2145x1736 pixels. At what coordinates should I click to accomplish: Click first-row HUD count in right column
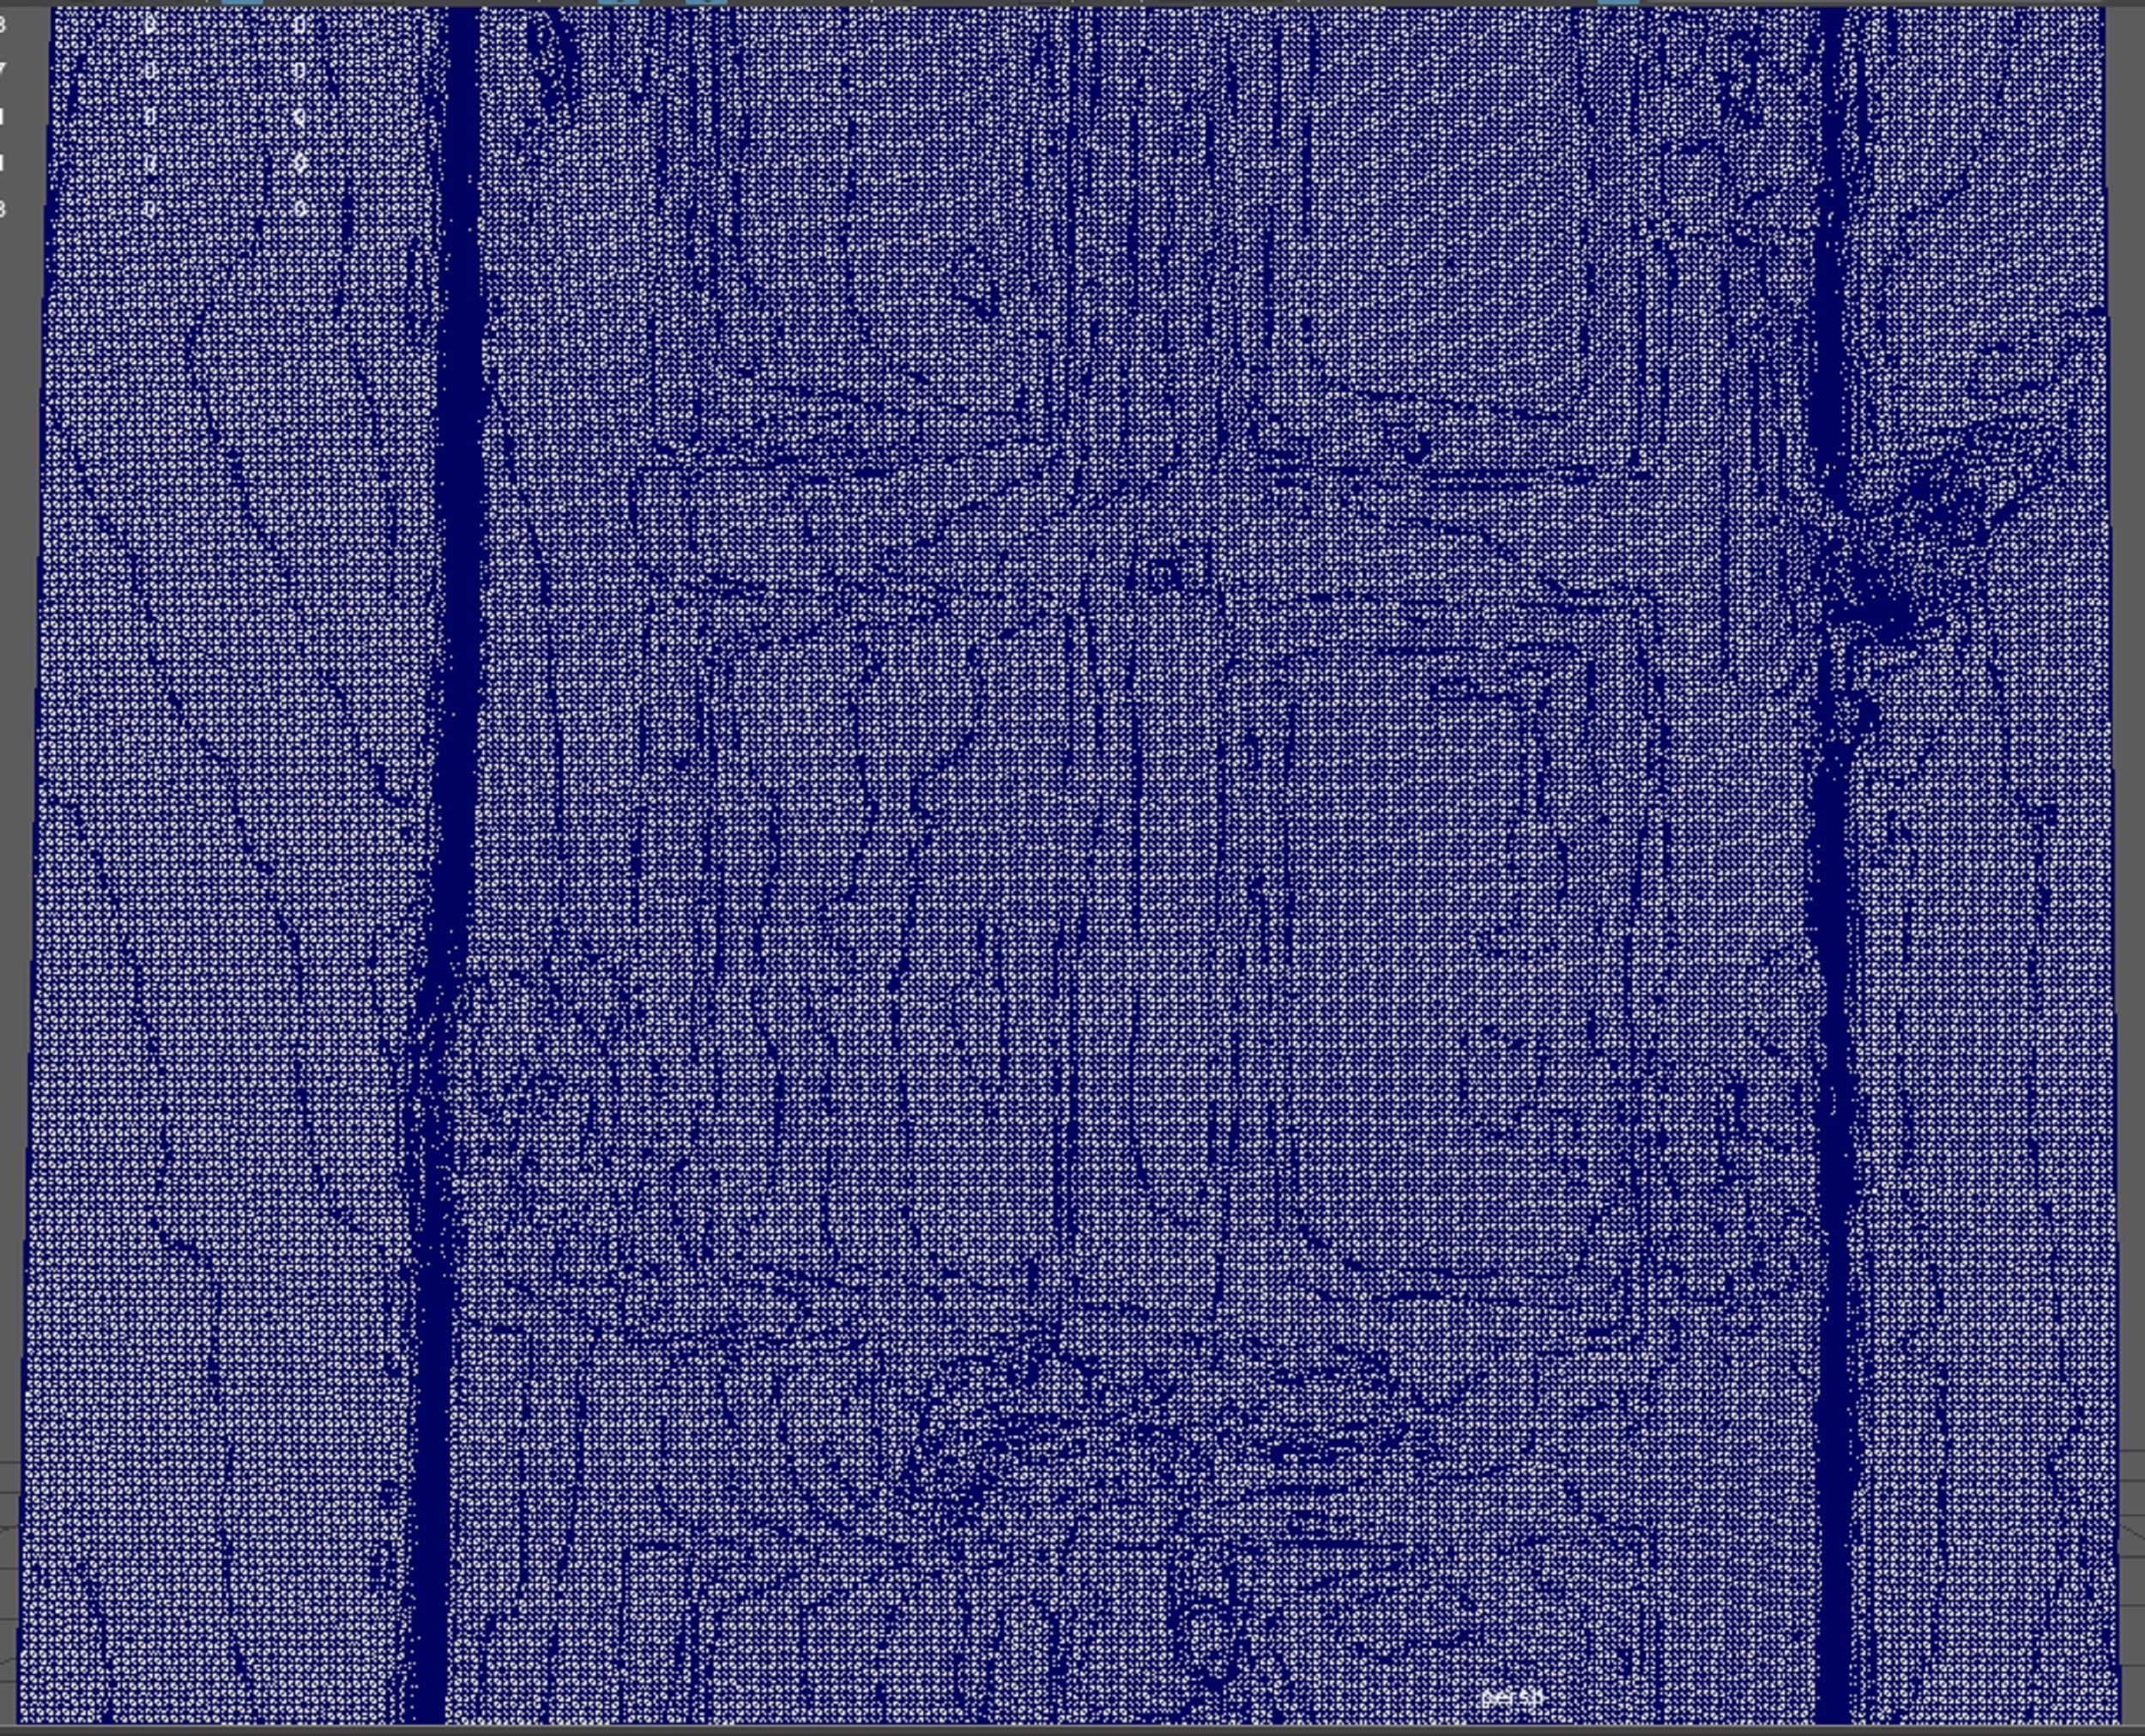click(300, 25)
